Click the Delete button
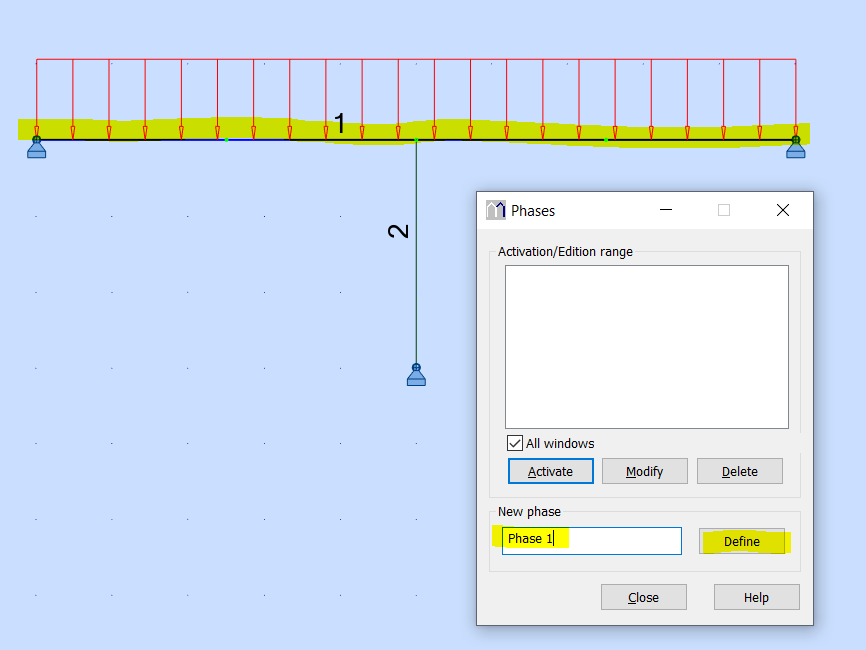 [739, 471]
